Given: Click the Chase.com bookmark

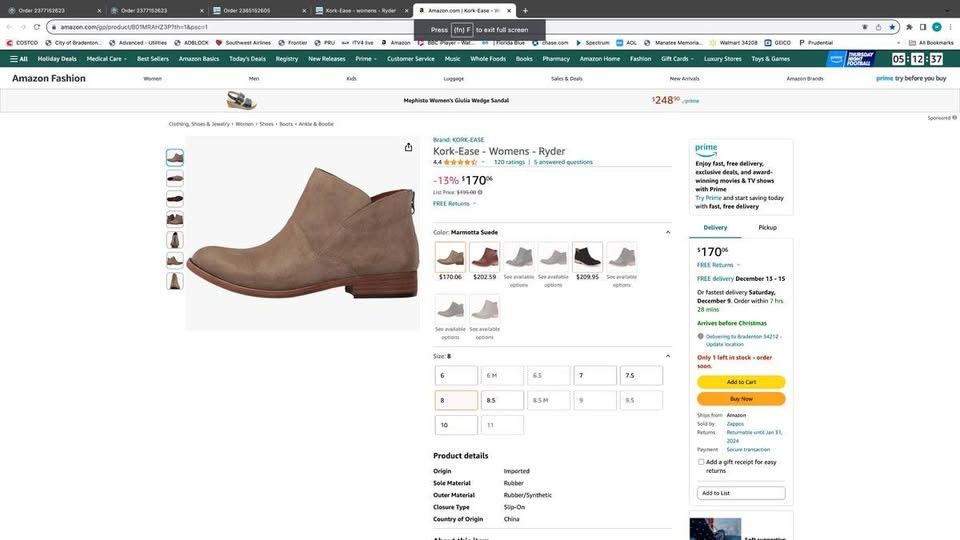Looking at the screenshot, I should coord(551,43).
